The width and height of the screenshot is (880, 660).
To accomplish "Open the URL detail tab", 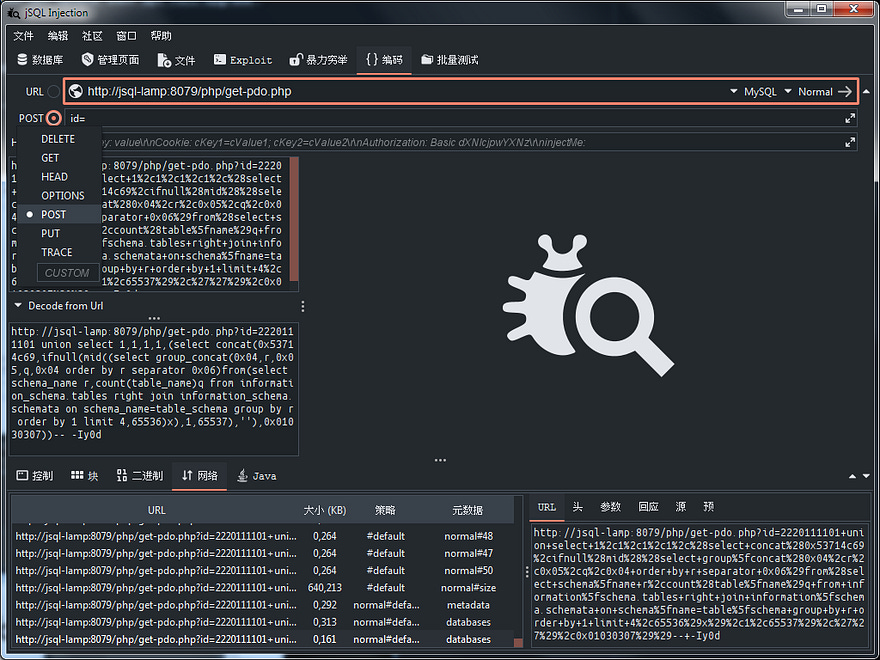I will 547,507.
